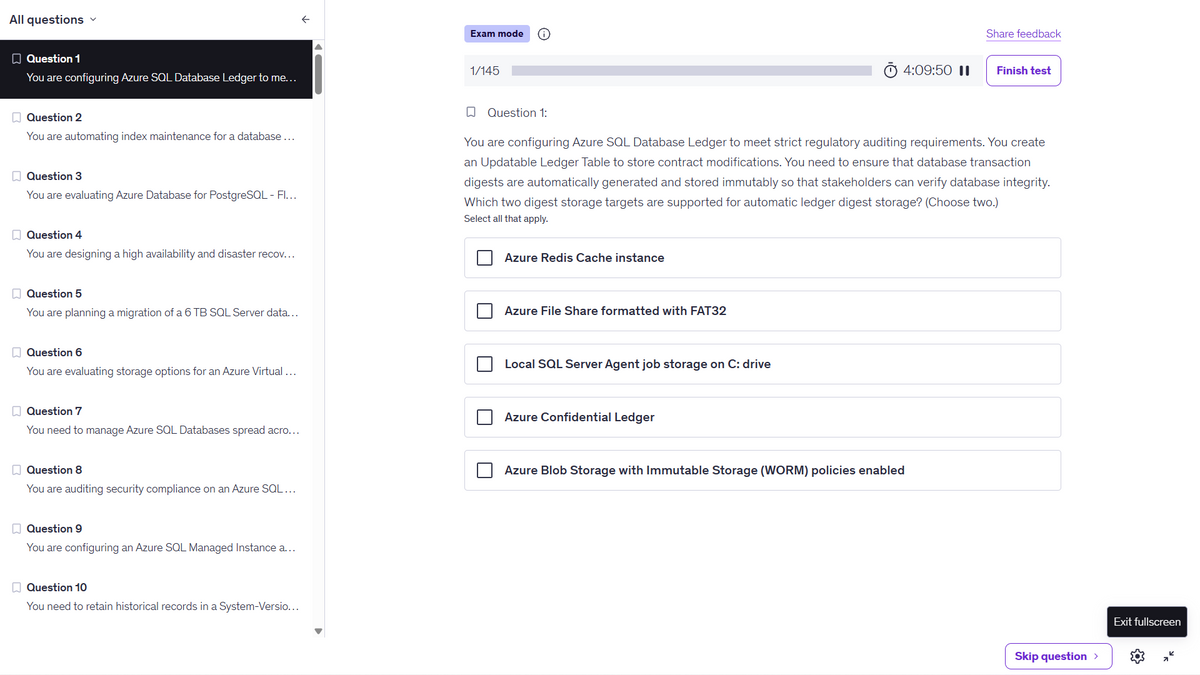Click the exam progress bar

pos(692,71)
